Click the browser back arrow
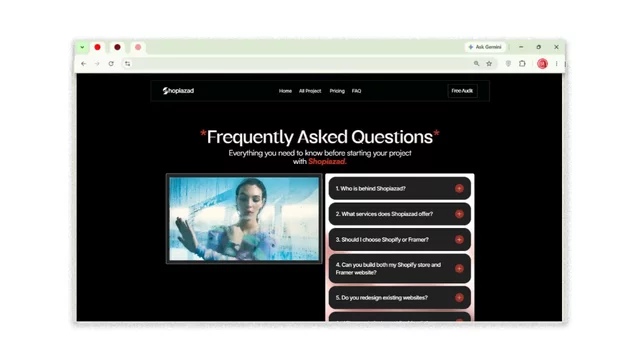Screen dimensions: 640x360 [83, 64]
